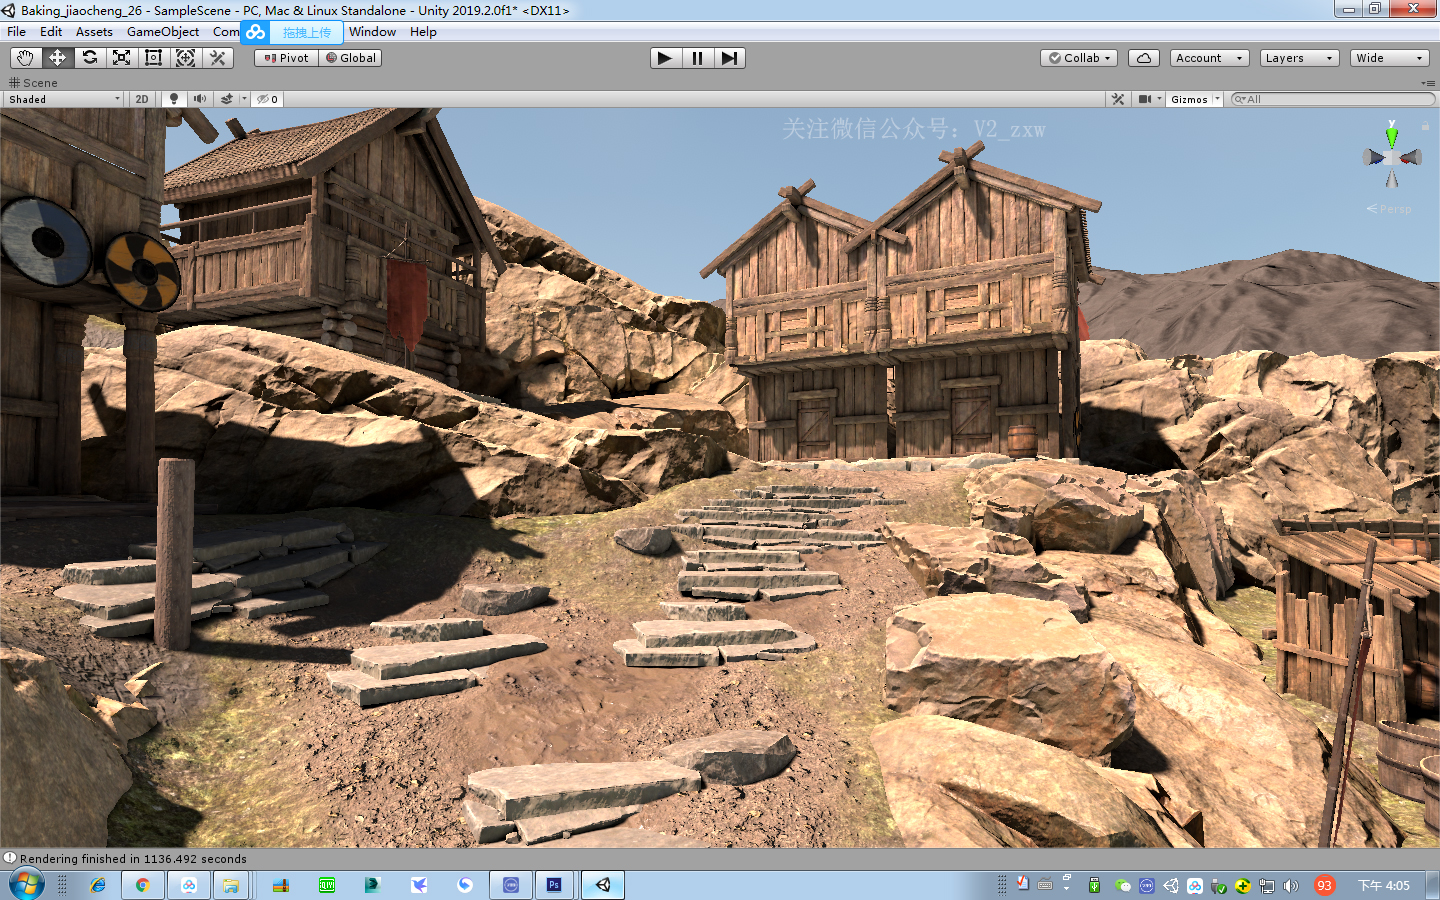The height and width of the screenshot is (900, 1440).
Task: Click the scene search field
Action: 1334,99
